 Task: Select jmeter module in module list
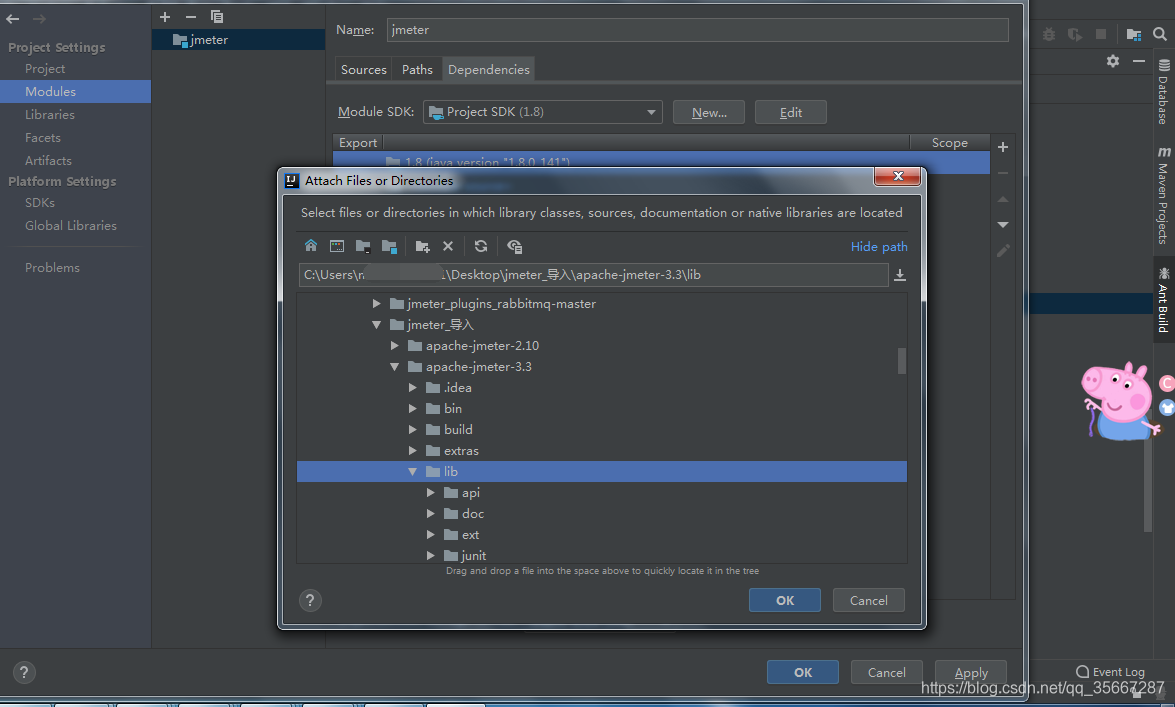point(238,40)
